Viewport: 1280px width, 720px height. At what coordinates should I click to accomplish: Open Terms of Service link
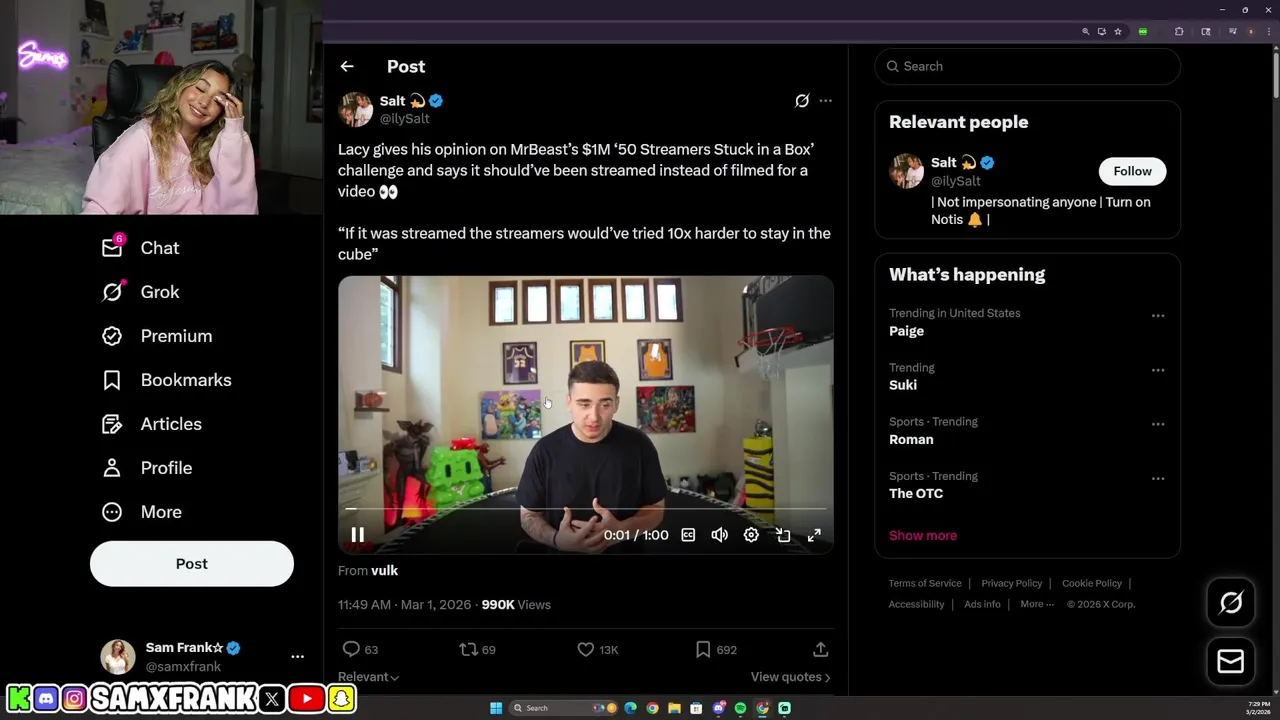(x=925, y=583)
